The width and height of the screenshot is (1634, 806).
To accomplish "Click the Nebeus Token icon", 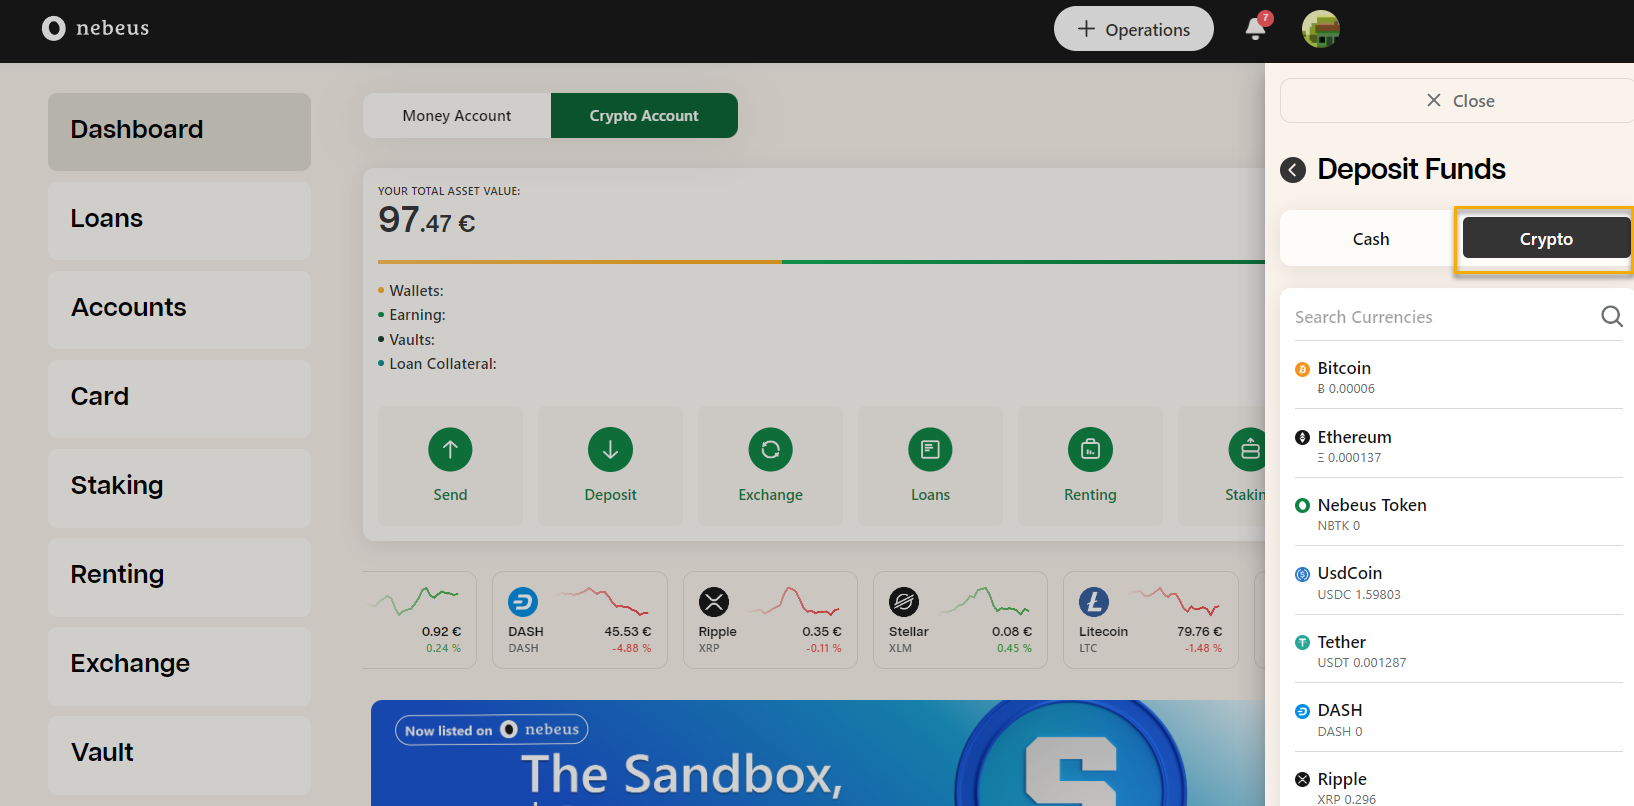I will coord(1302,505).
